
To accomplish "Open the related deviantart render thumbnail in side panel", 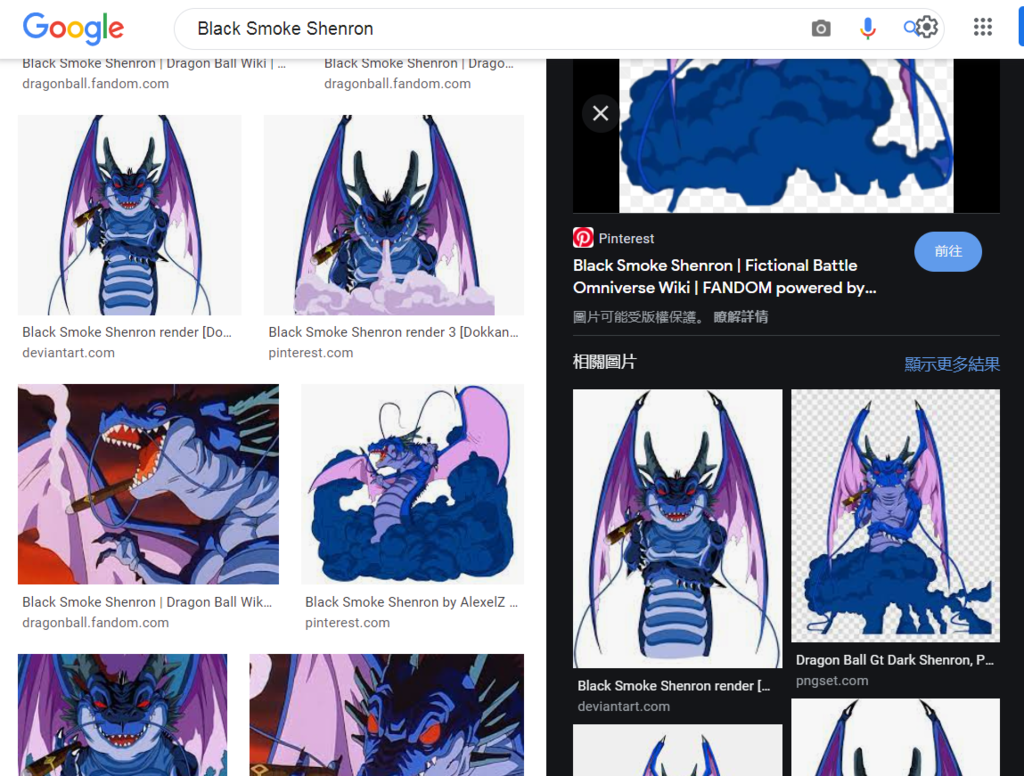I will tap(677, 528).
